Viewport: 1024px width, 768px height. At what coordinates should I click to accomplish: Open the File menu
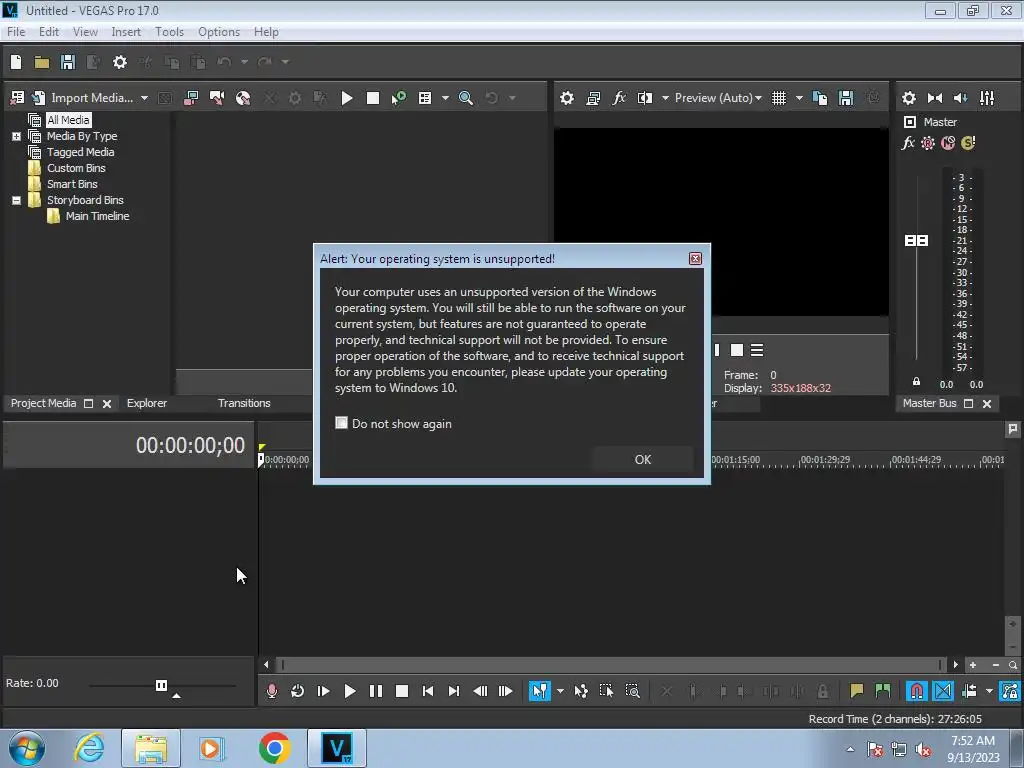click(x=16, y=31)
